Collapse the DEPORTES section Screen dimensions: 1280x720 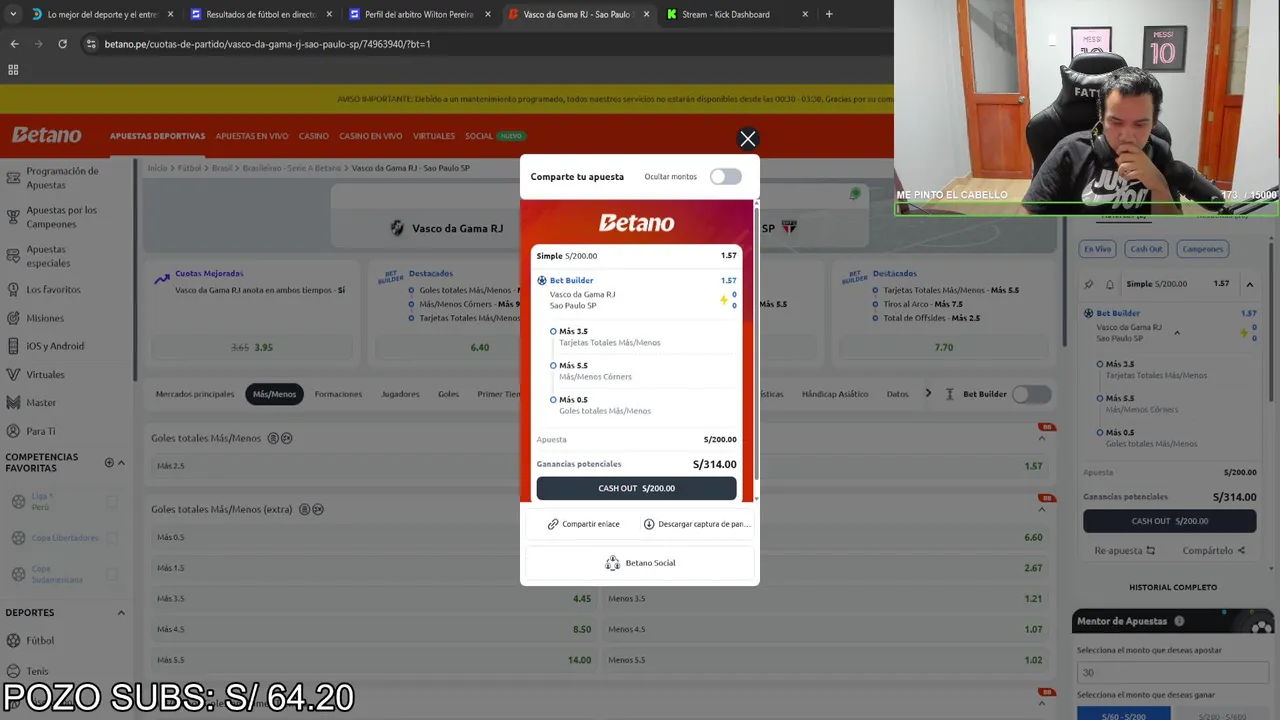[121, 613]
